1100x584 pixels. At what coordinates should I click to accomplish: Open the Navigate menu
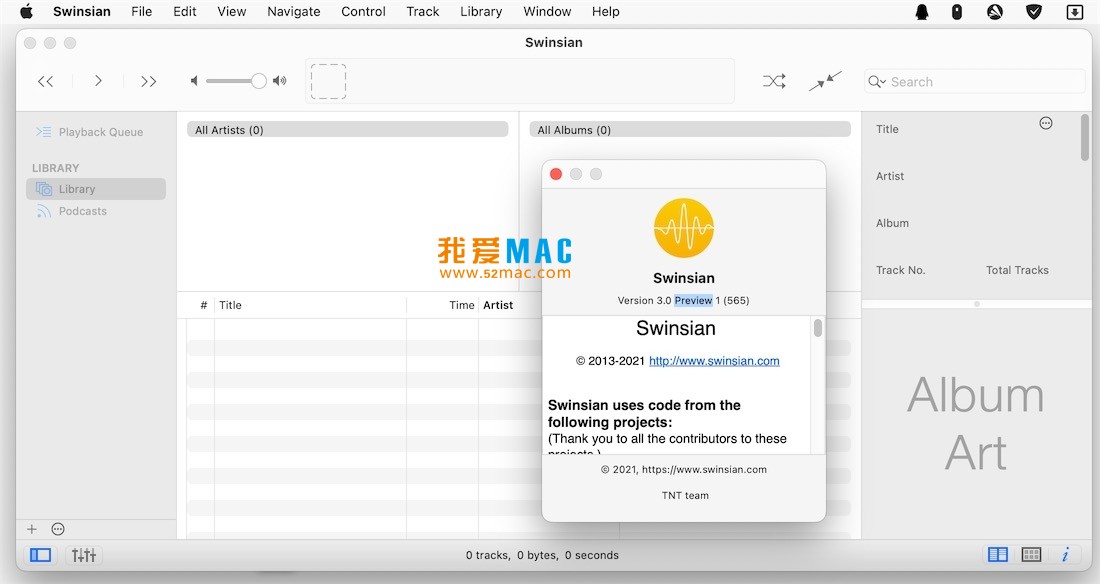[x=294, y=11]
